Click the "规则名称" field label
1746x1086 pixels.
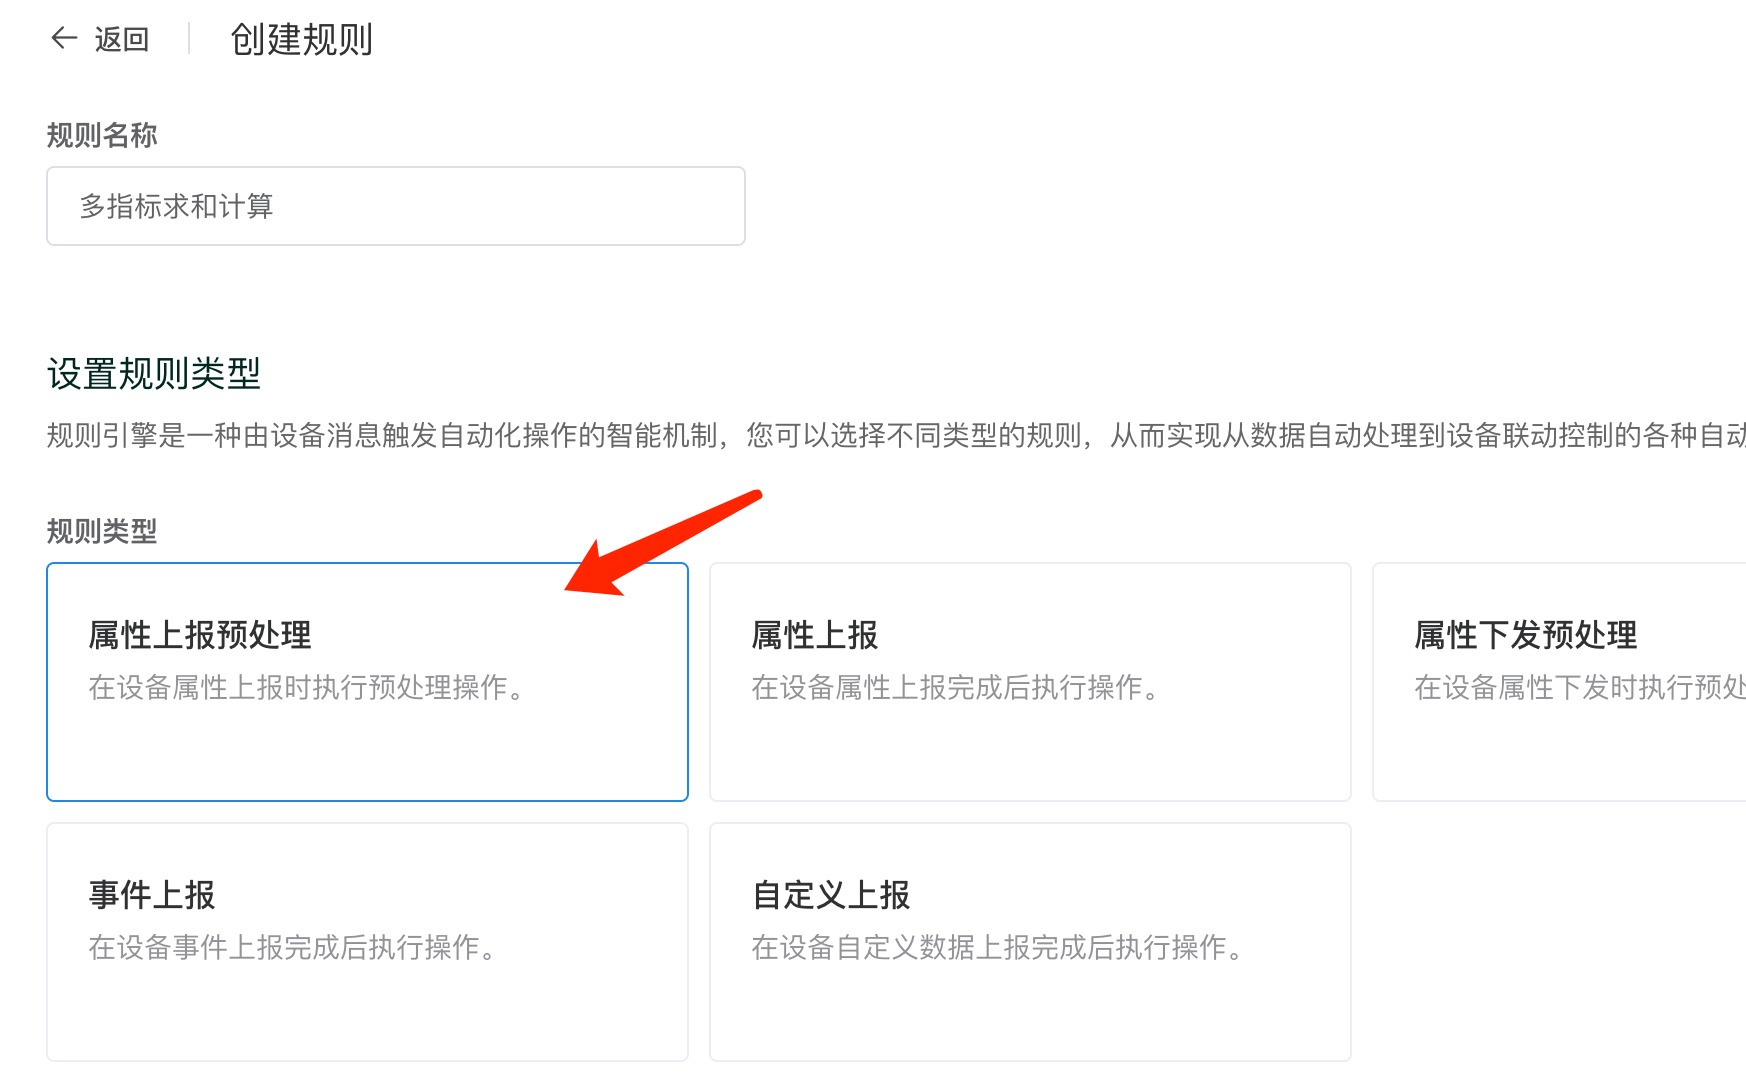pyautogui.click(x=102, y=135)
